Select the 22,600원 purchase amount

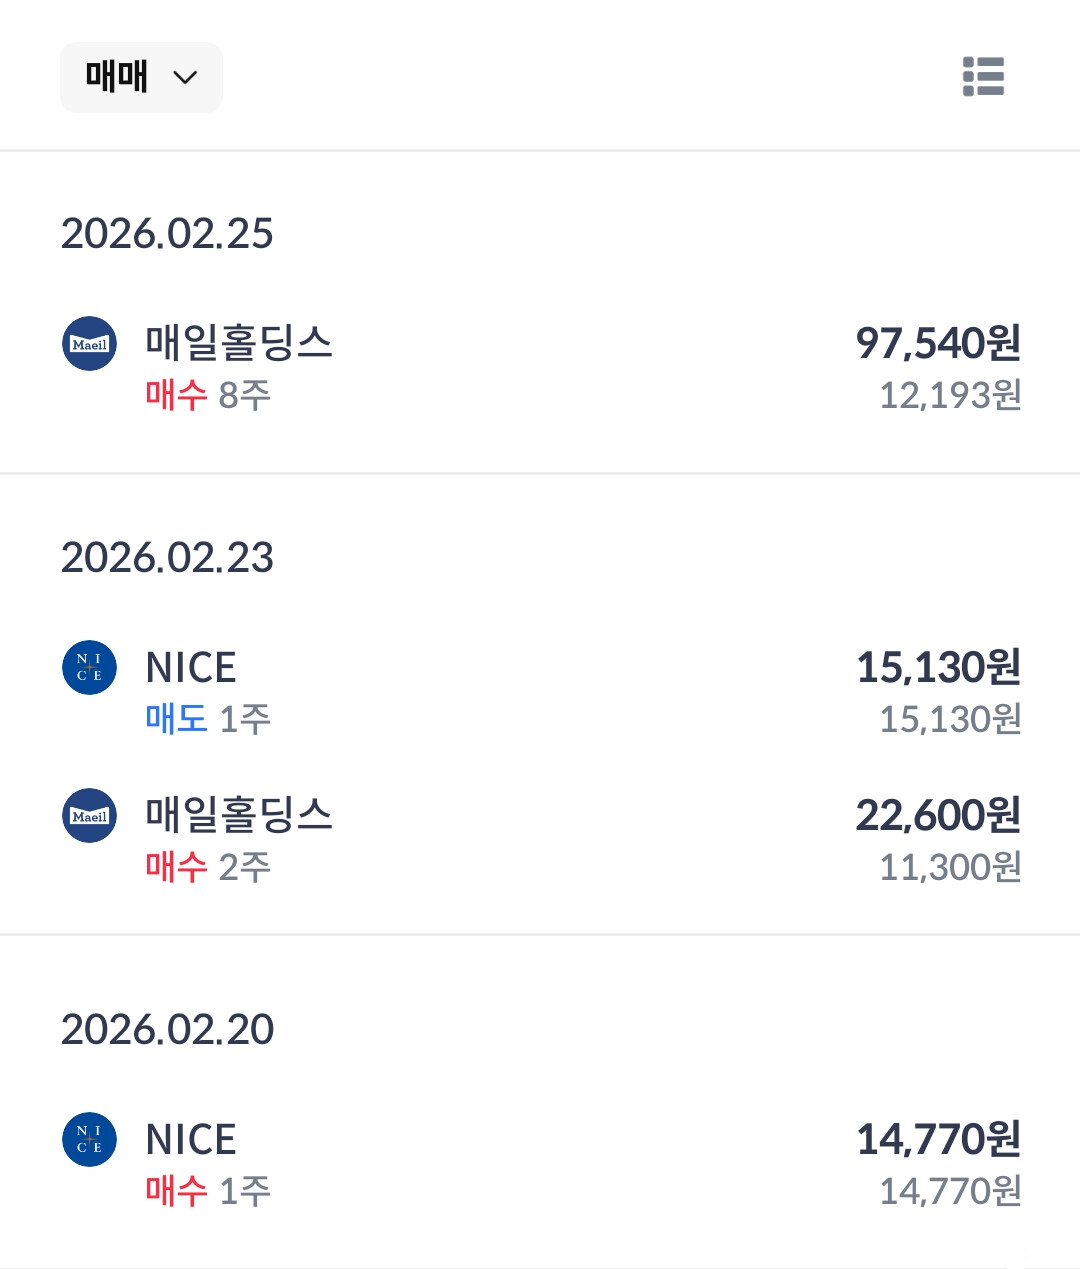coord(938,815)
